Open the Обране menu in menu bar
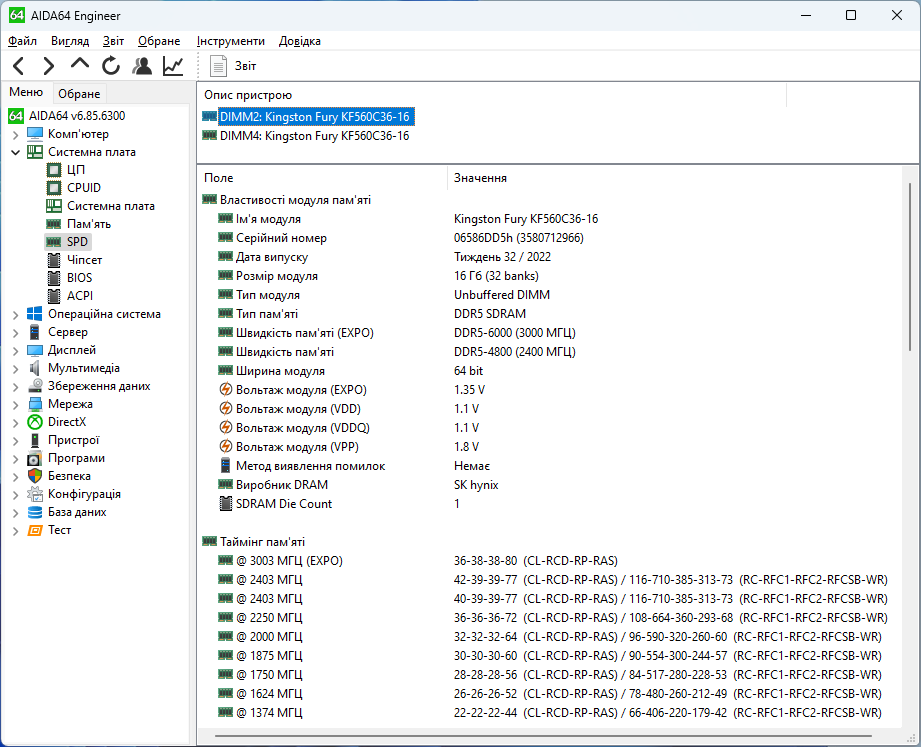Screen dimensions: 921x747 (x=159, y=41)
